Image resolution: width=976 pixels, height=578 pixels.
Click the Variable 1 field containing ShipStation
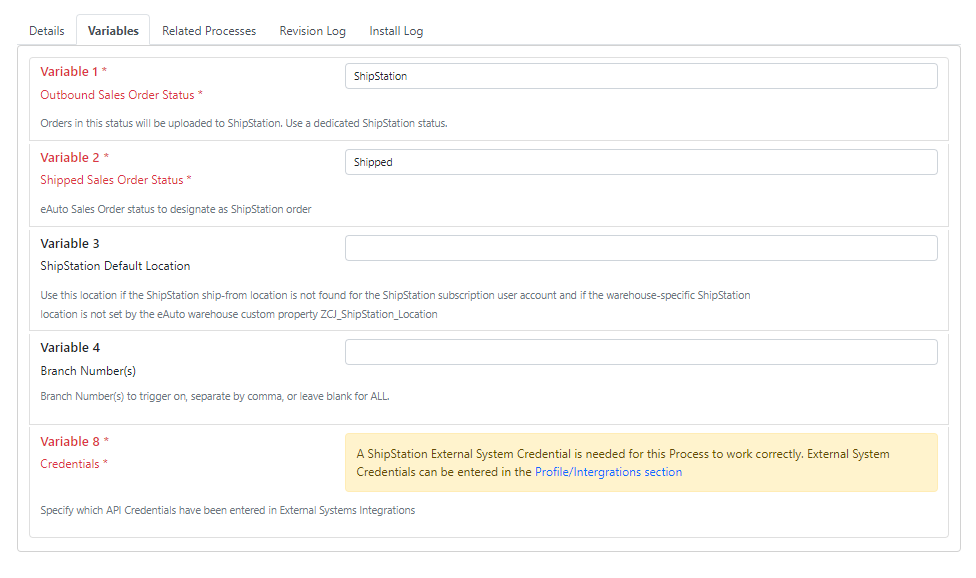click(641, 76)
